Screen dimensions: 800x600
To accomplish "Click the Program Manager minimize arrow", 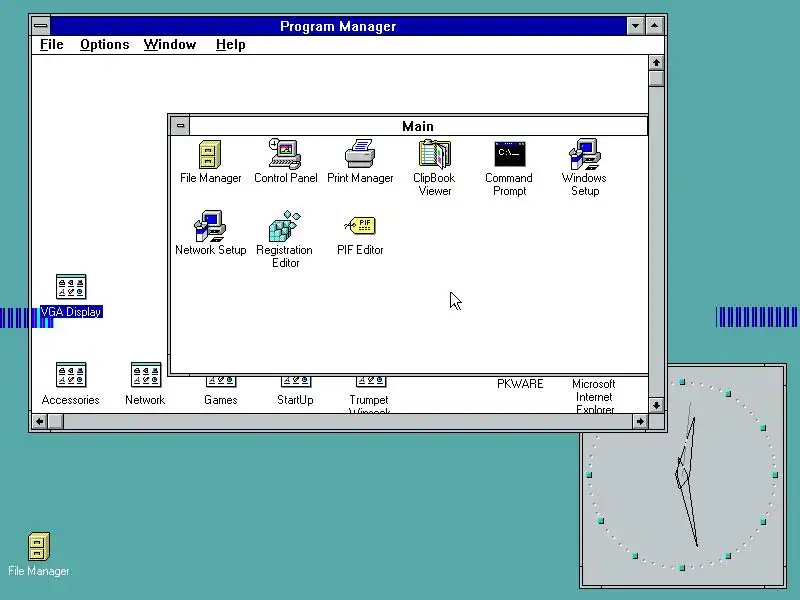I will click(x=635, y=26).
